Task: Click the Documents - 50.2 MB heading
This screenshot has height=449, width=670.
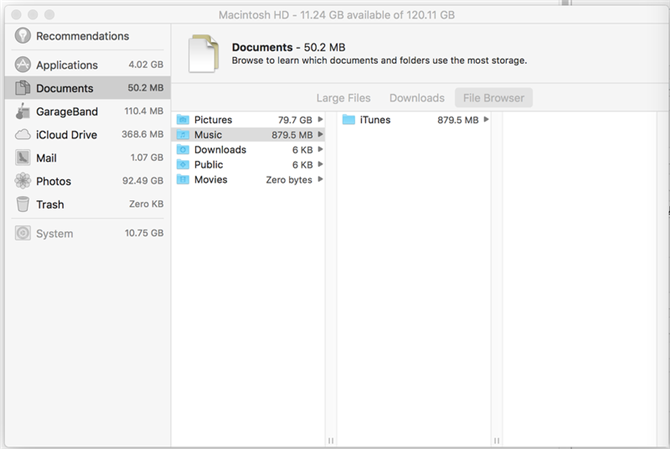Action: pos(288,47)
